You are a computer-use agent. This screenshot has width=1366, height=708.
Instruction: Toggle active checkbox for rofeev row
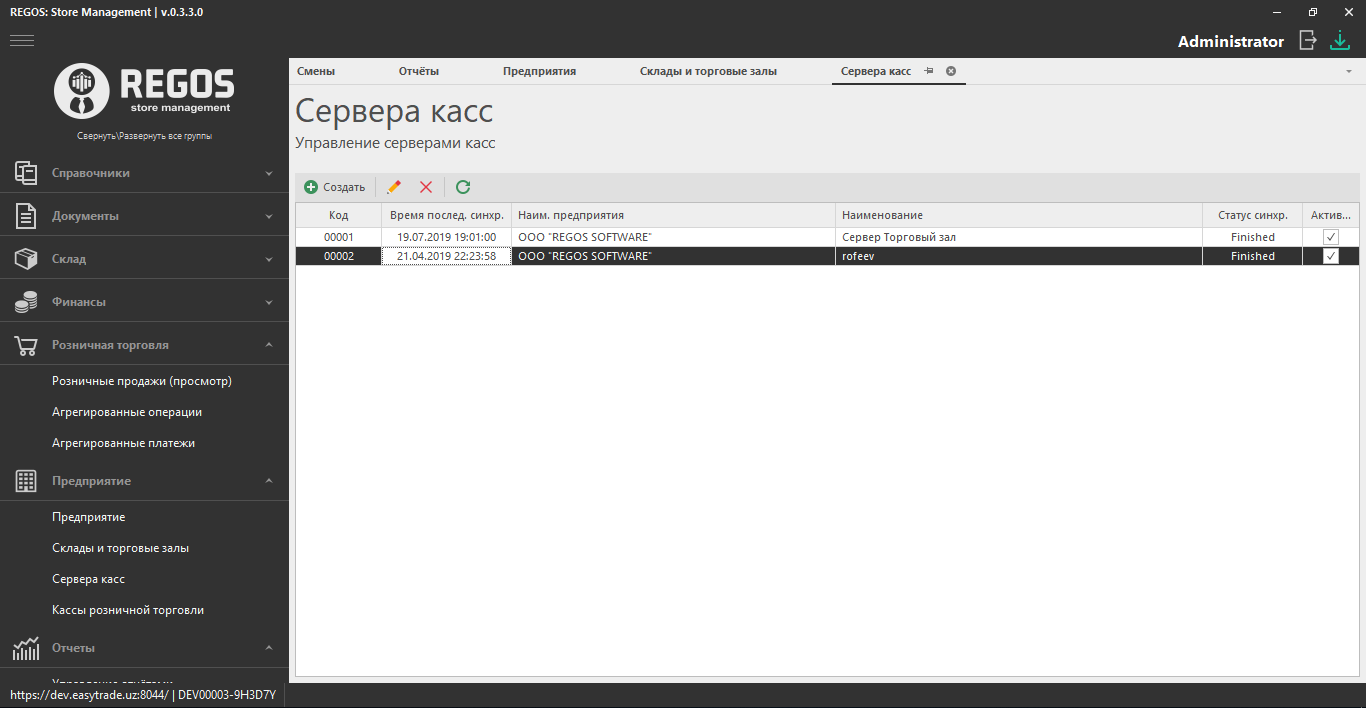click(1331, 256)
